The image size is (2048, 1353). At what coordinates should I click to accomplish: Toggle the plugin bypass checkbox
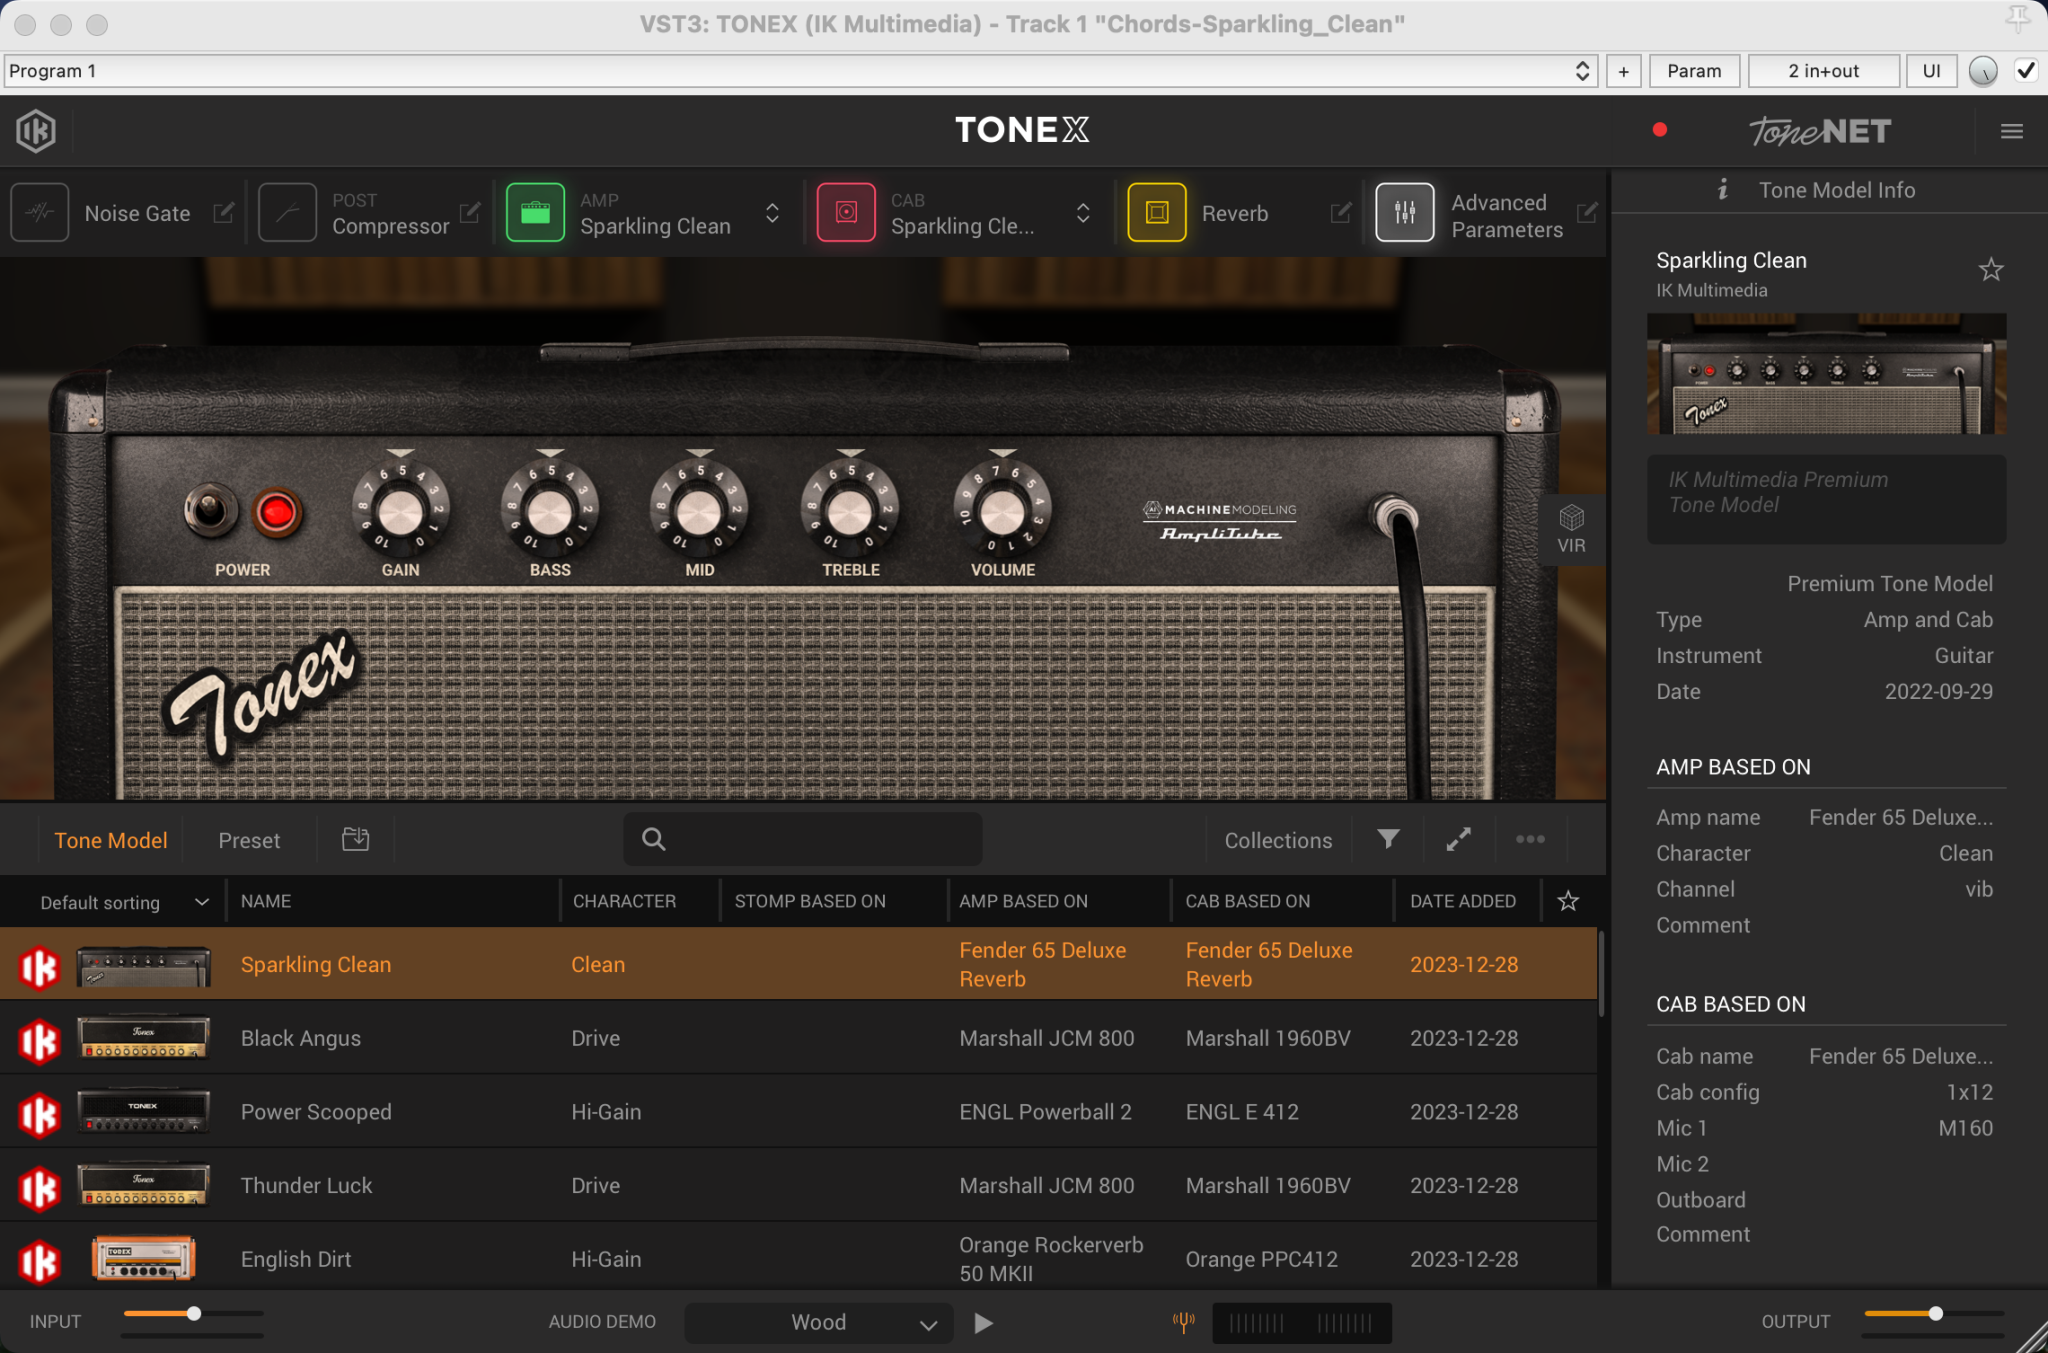(2026, 71)
